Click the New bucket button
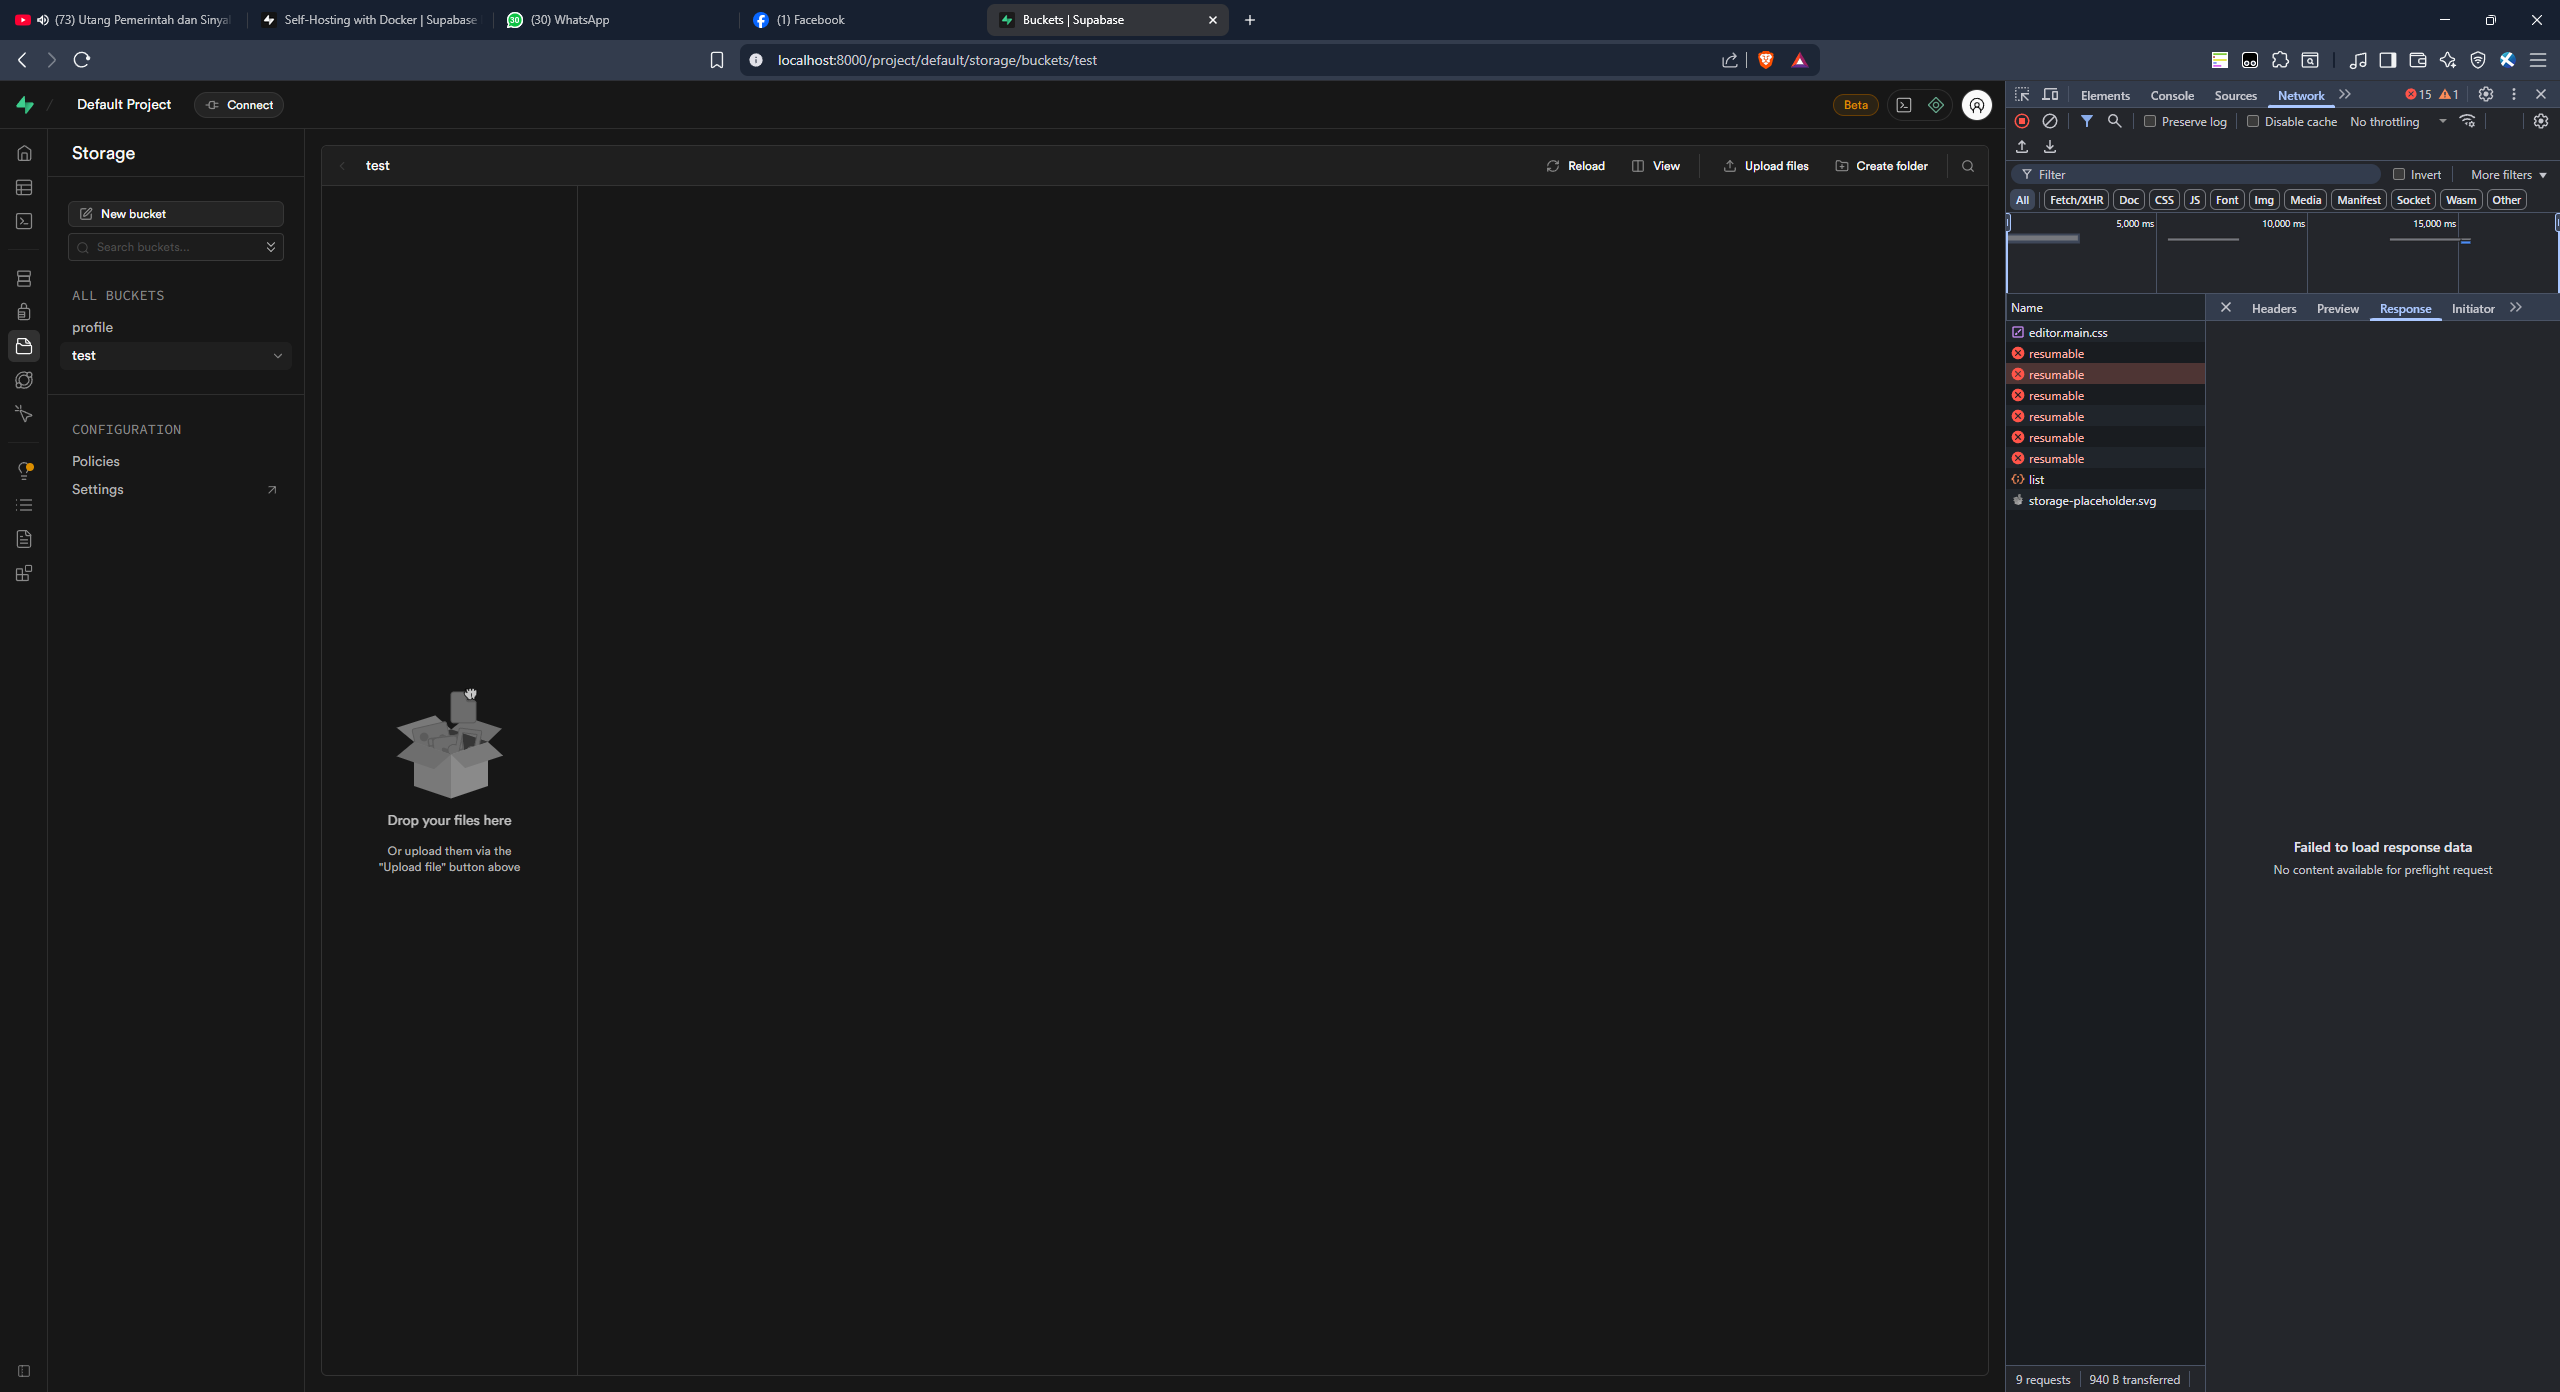Viewport: 2560px width, 1392px height. pyautogui.click(x=176, y=214)
